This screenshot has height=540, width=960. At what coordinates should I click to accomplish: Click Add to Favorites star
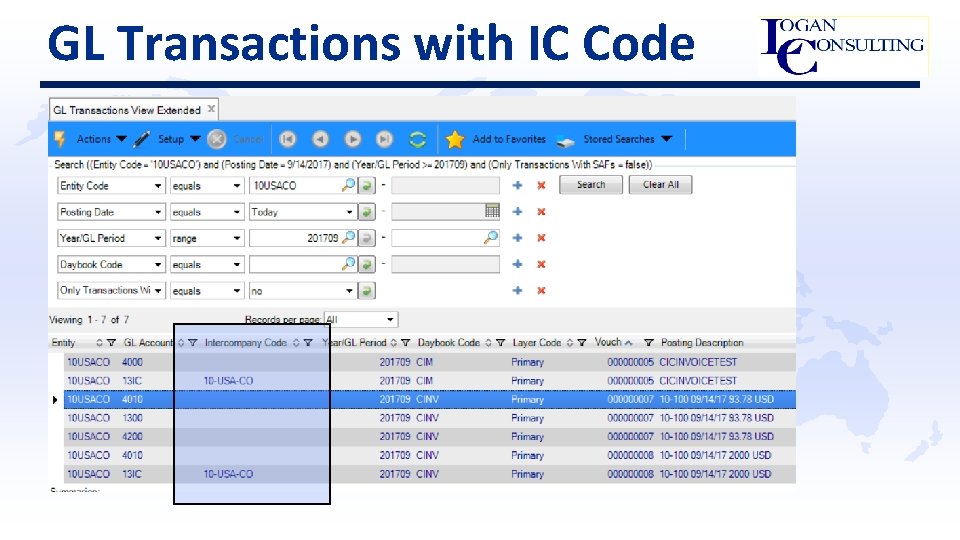click(455, 140)
